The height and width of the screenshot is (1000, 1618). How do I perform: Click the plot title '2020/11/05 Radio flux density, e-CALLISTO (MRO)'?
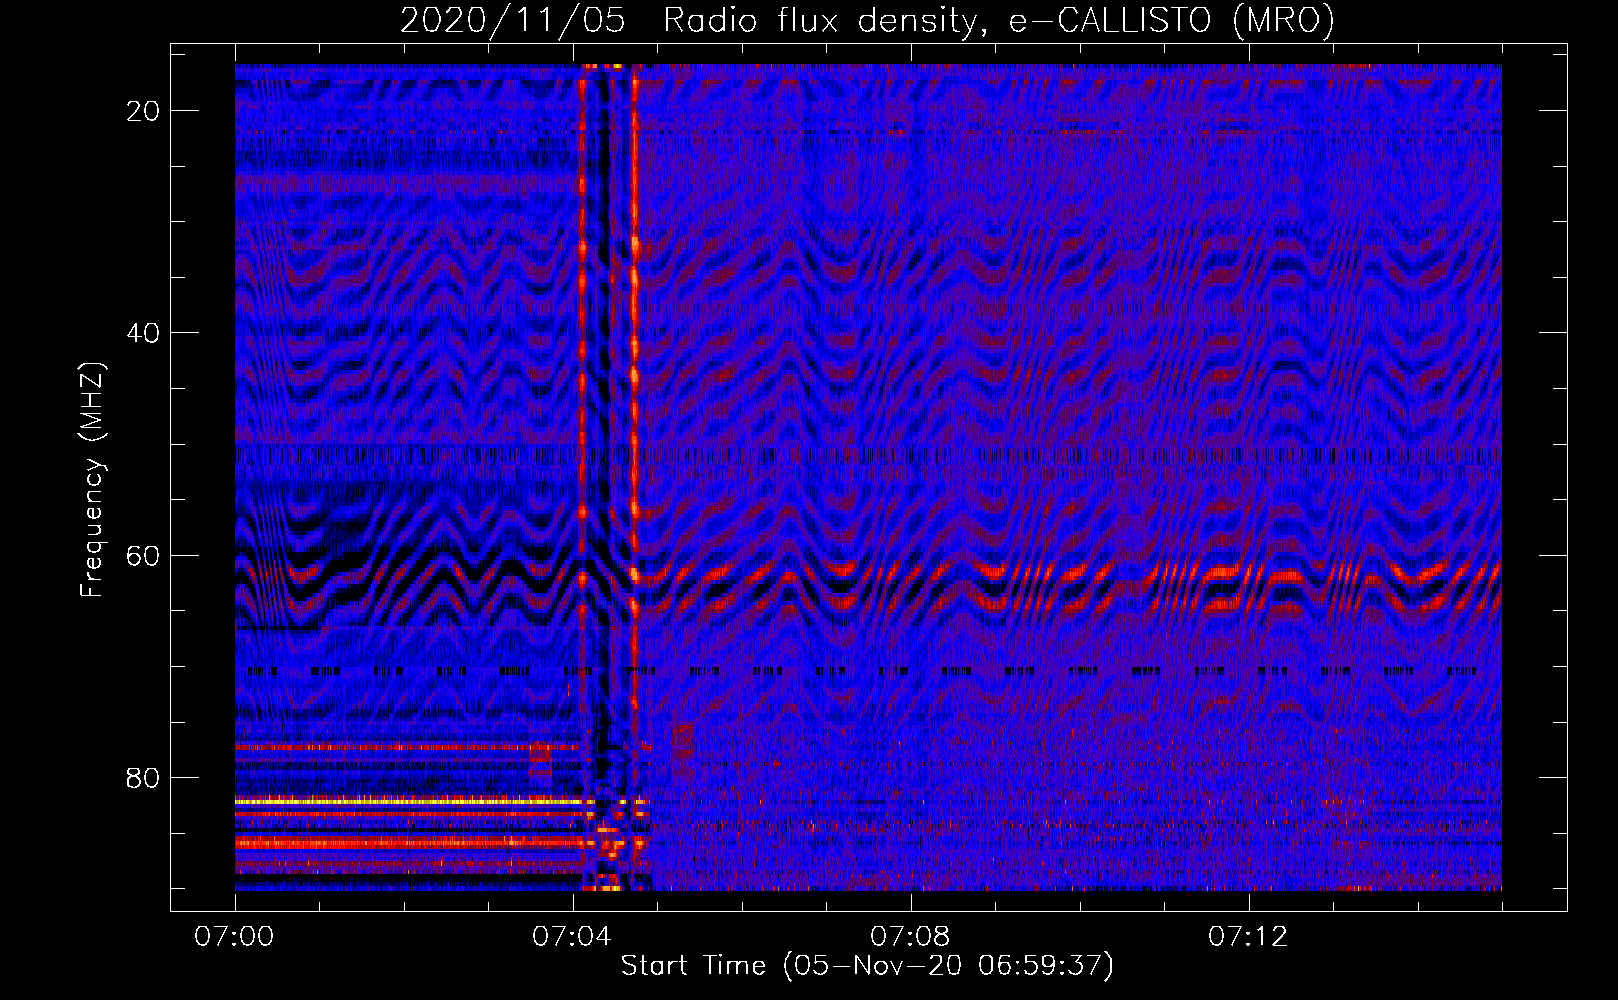pyautogui.click(x=867, y=21)
